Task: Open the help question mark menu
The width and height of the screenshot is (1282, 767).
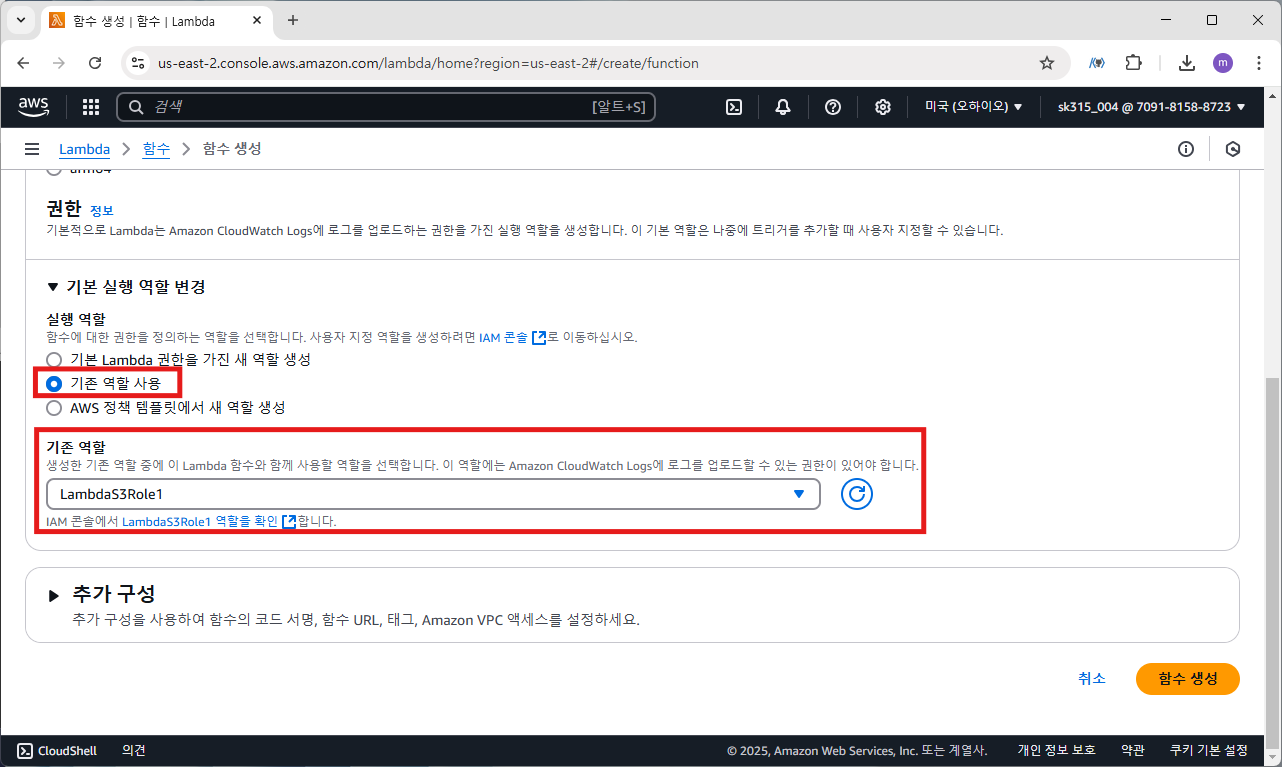Action: (x=833, y=107)
